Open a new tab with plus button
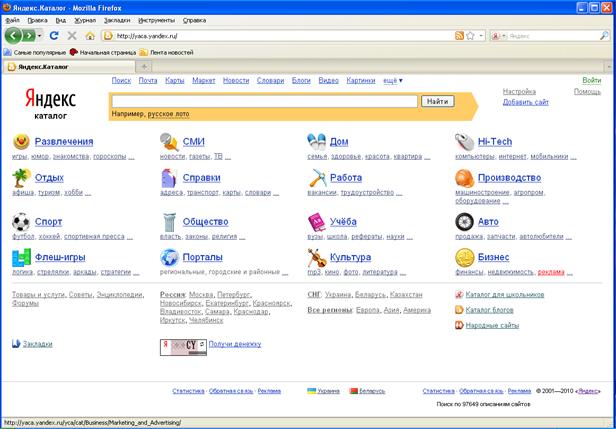The height and width of the screenshot is (429, 616). tap(144, 66)
